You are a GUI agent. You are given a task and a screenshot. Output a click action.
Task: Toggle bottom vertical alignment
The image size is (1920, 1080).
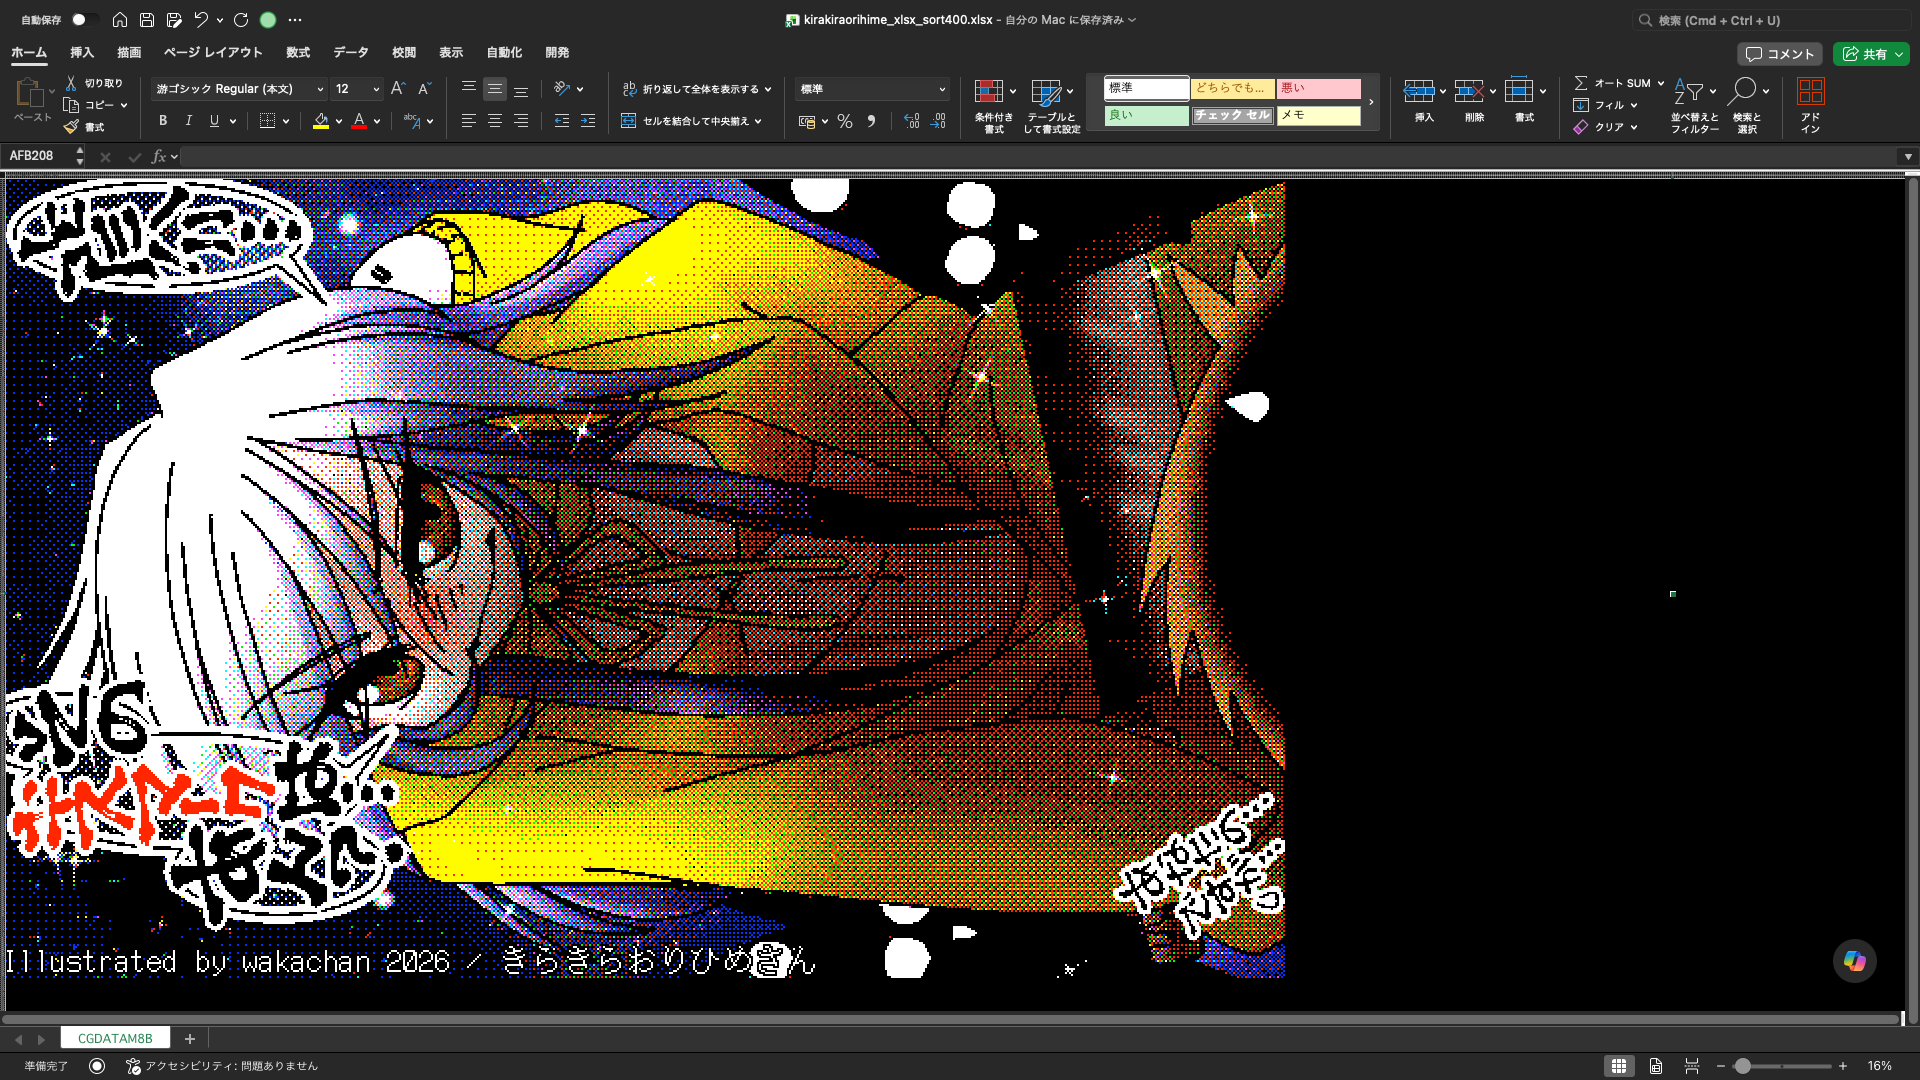[521, 89]
